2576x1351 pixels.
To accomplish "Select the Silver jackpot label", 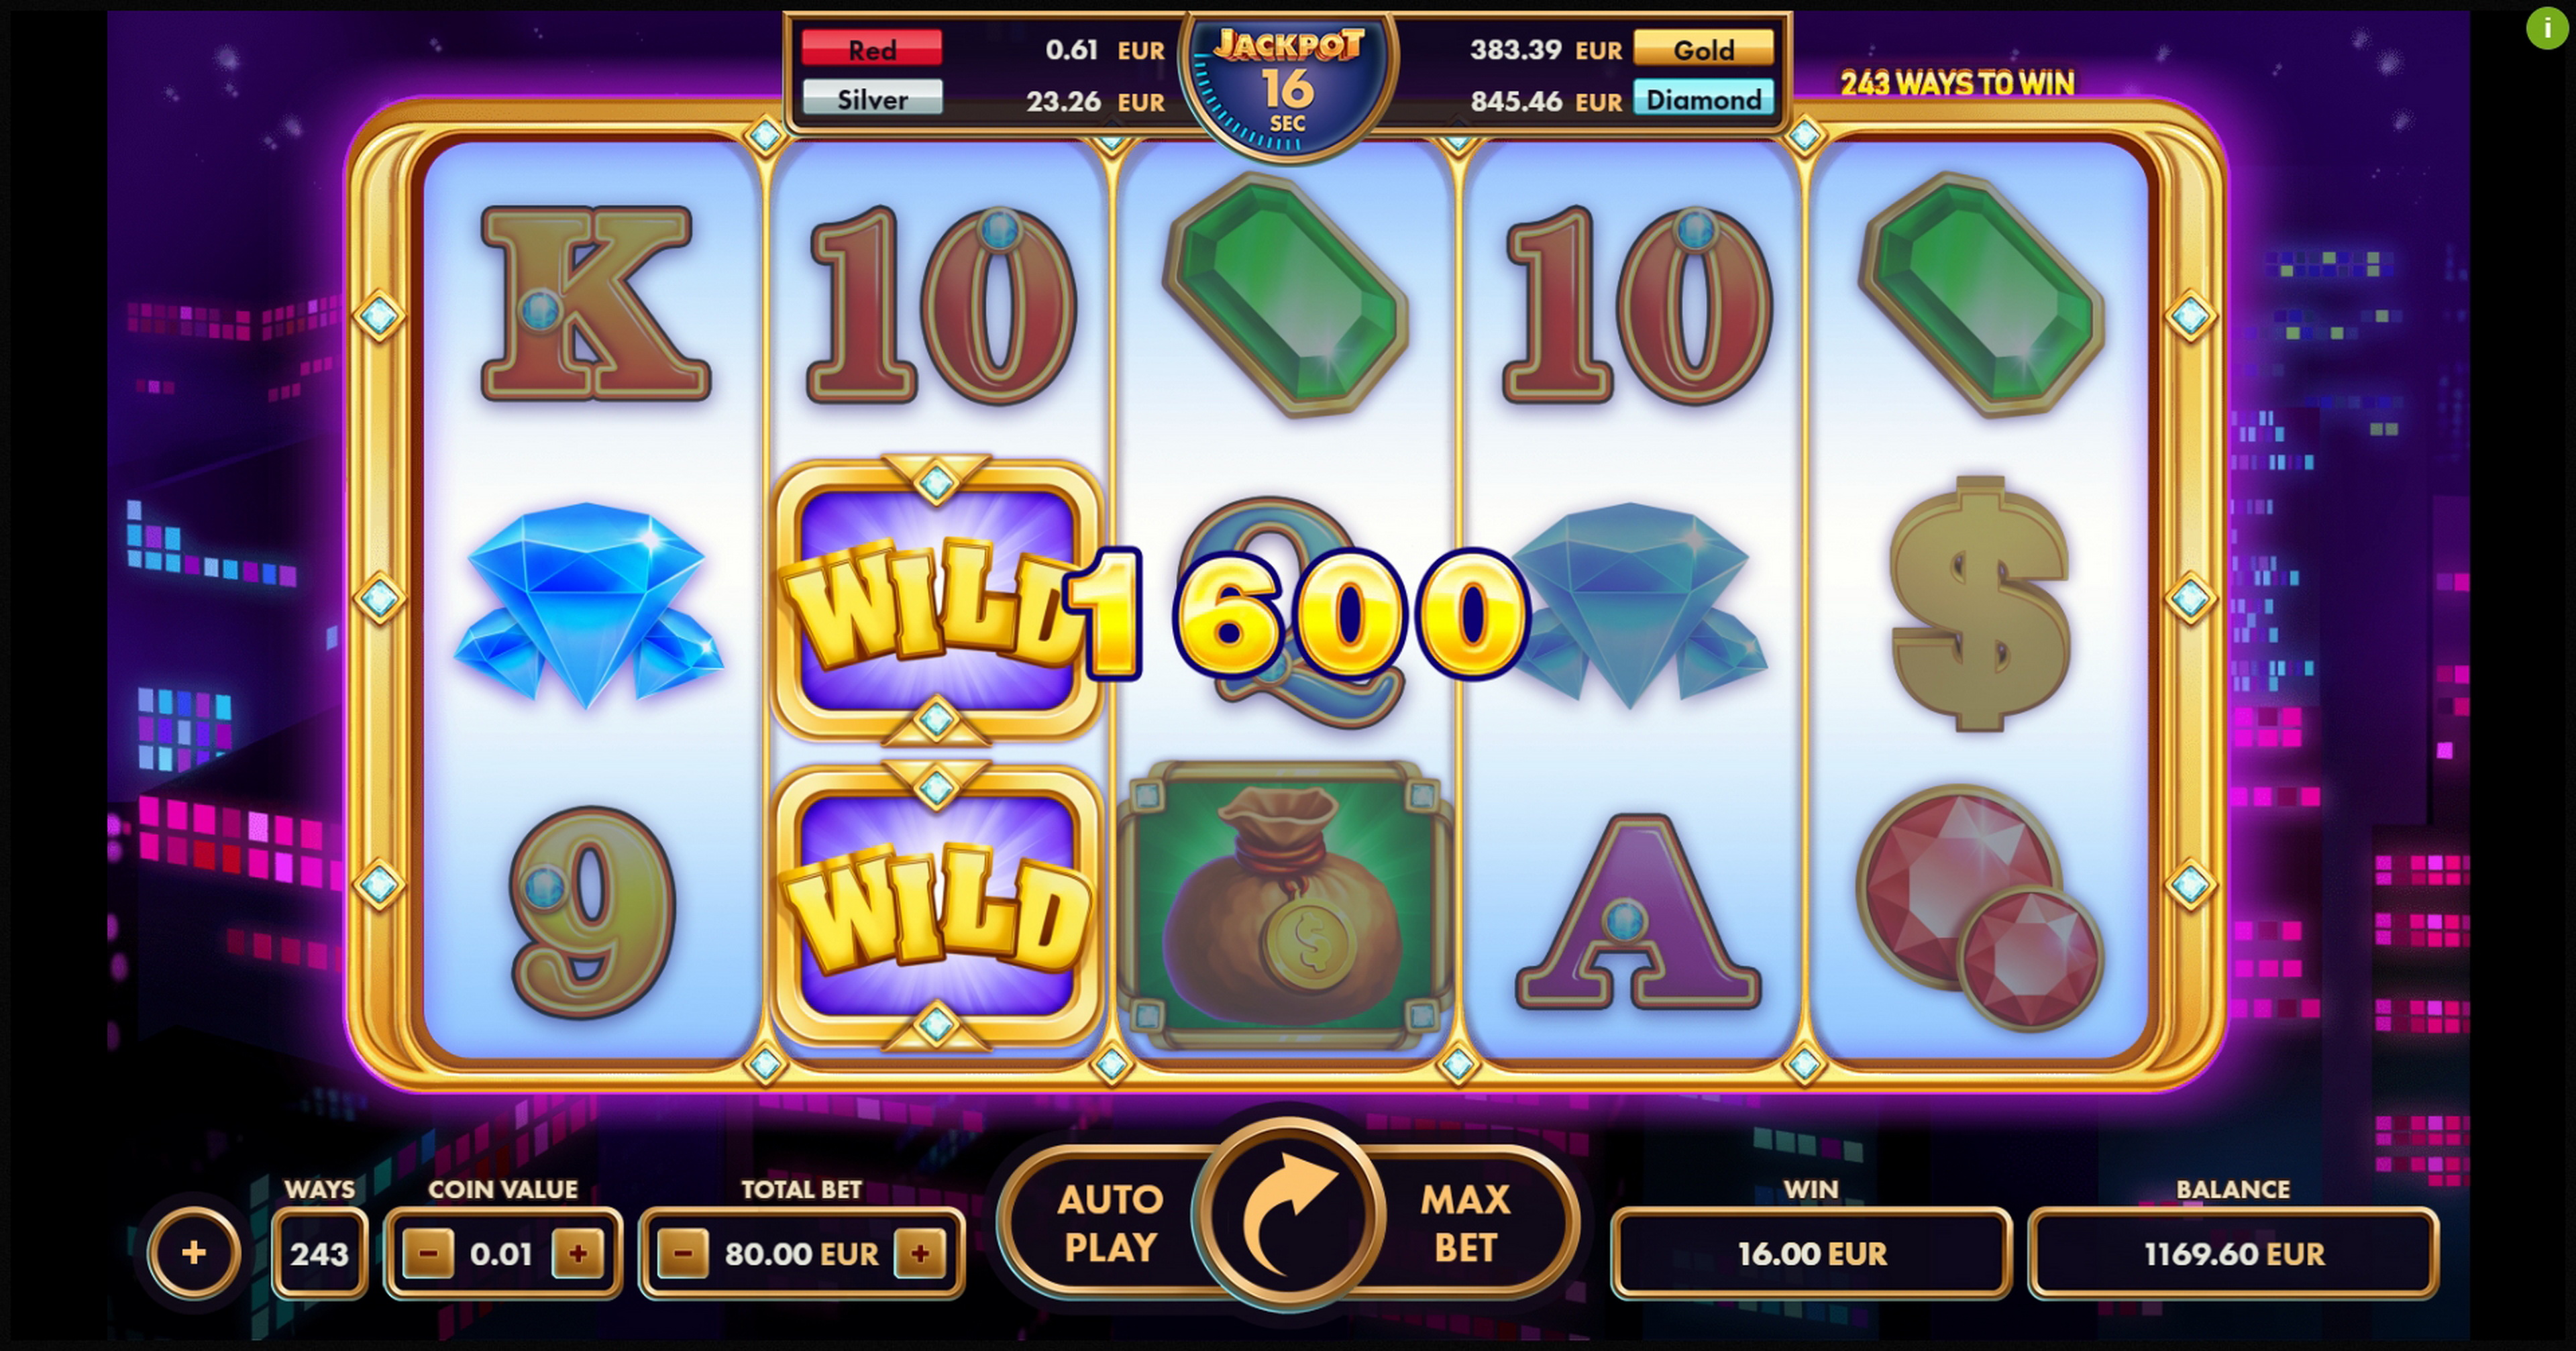I will point(871,99).
